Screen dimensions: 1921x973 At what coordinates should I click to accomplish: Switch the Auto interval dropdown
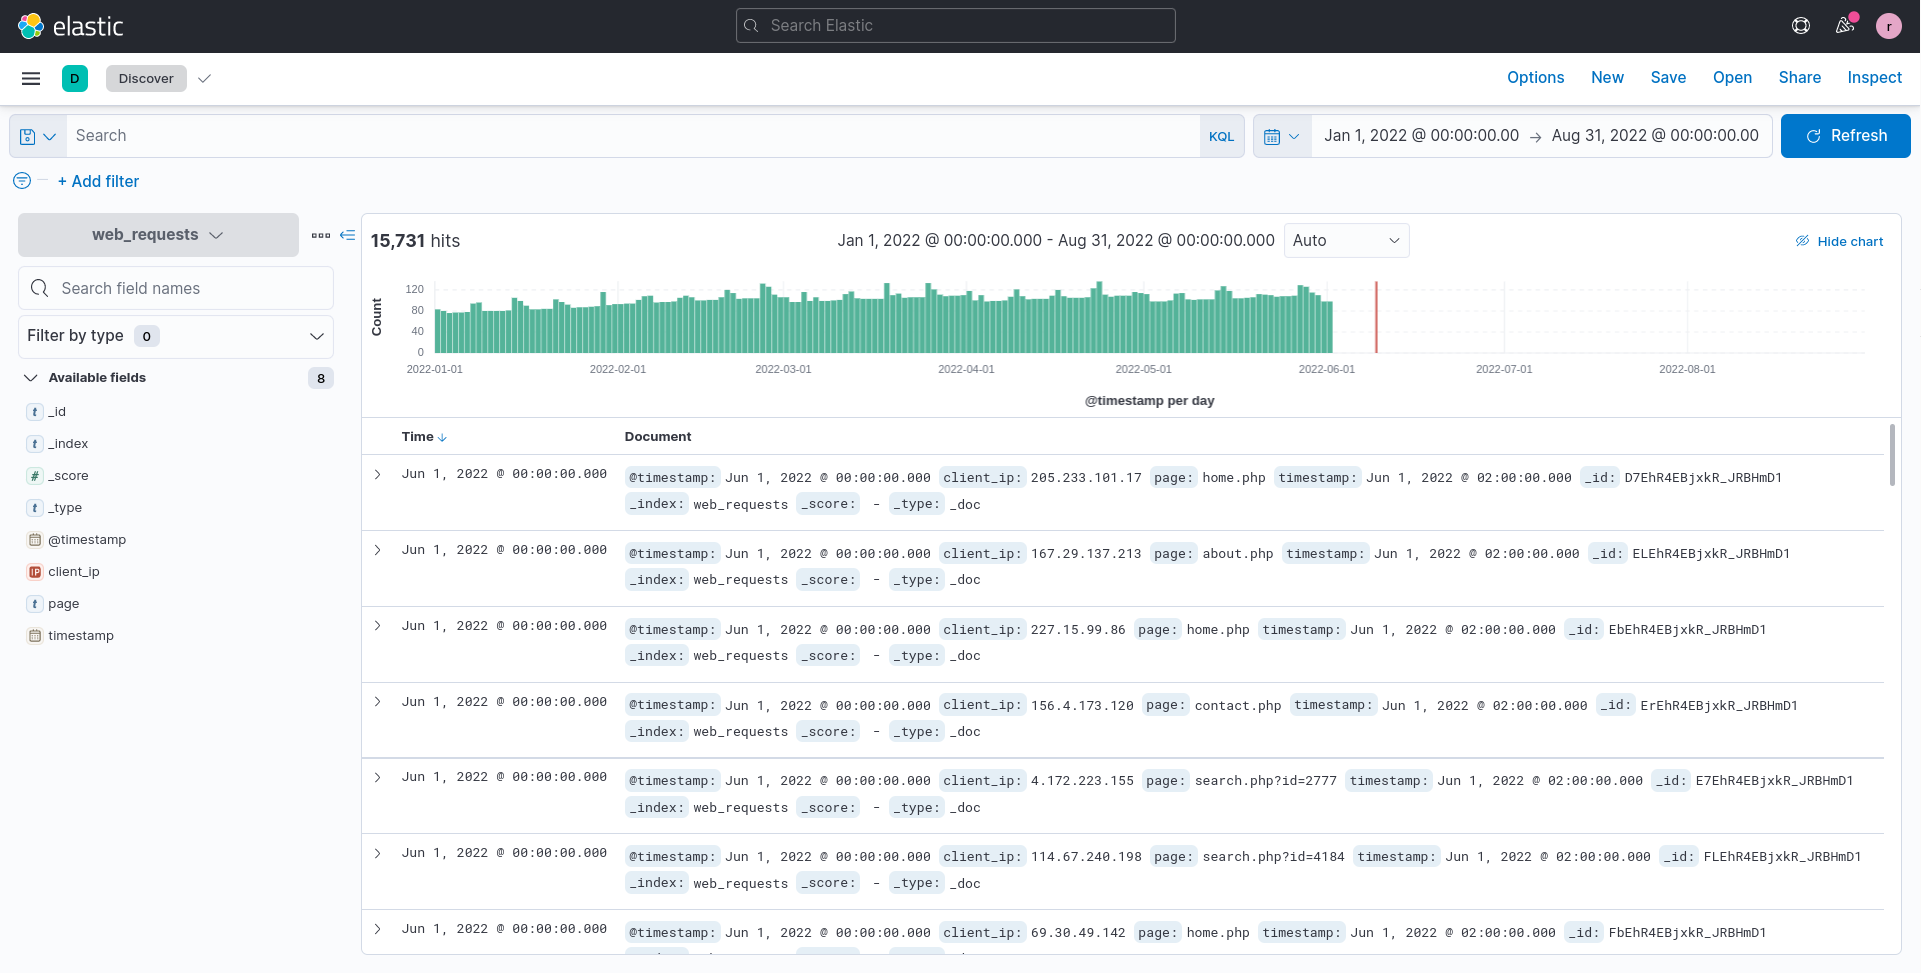[x=1346, y=240]
